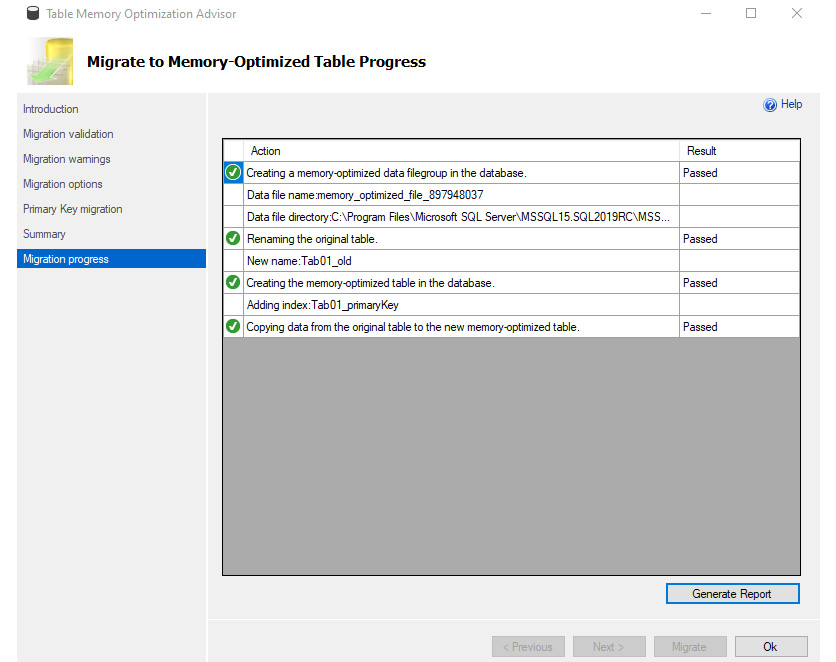836x662 pixels.
Task: Select the 'Renaming the original table.' text
Action: tap(312, 239)
